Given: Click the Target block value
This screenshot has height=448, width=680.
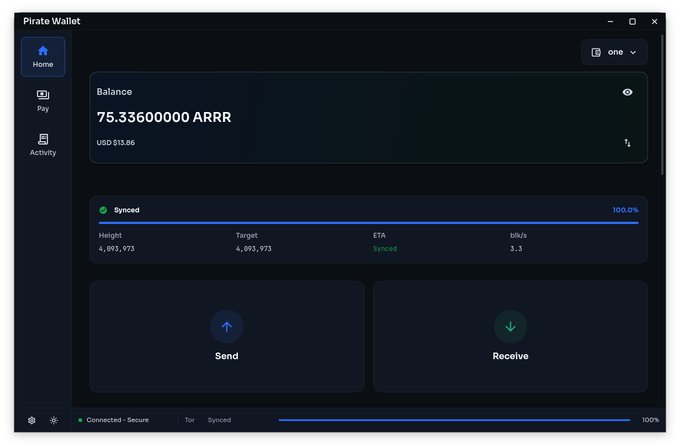Looking at the screenshot, I should click(x=254, y=249).
